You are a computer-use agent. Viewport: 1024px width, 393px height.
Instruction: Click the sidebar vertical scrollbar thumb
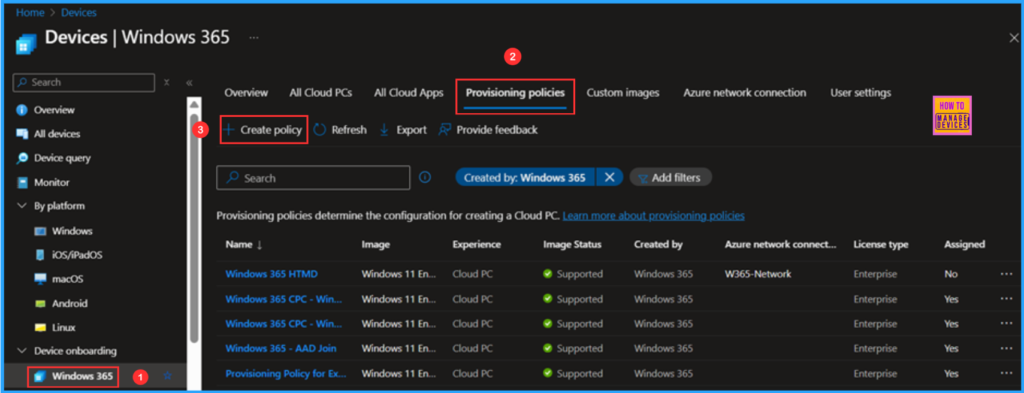pyautogui.click(x=193, y=227)
